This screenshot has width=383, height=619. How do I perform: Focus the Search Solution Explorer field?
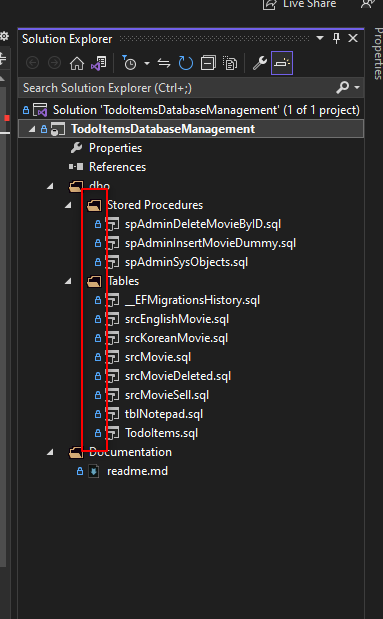[x=178, y=88]
